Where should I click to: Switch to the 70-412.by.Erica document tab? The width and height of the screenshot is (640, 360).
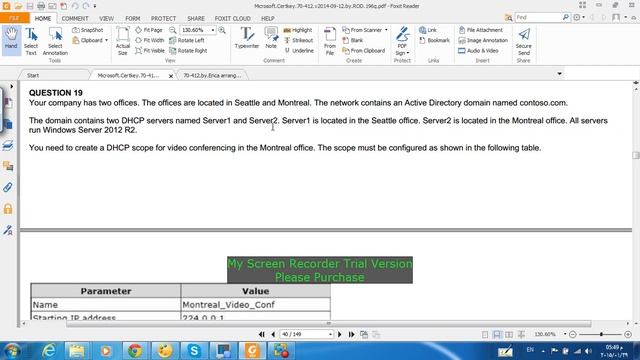pos(212,76)
